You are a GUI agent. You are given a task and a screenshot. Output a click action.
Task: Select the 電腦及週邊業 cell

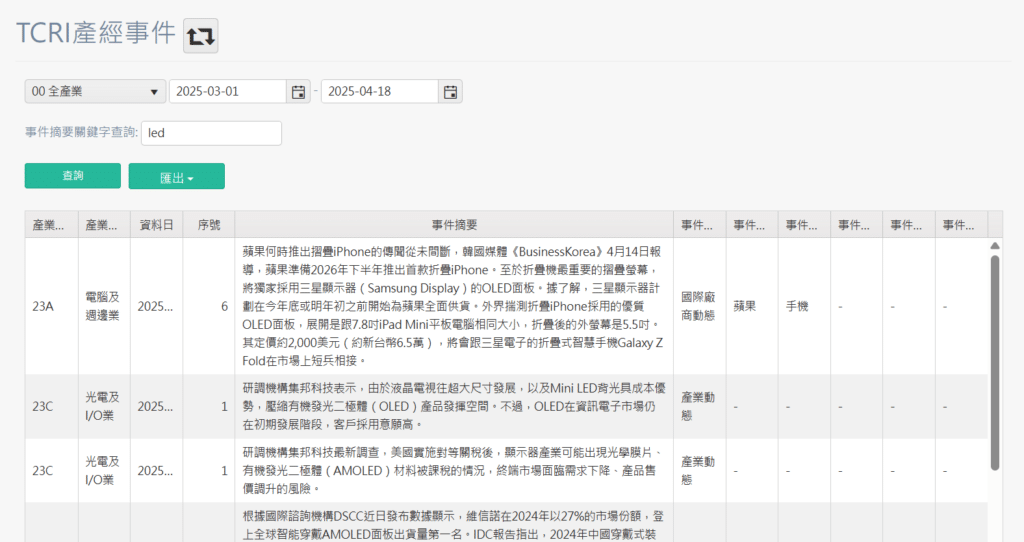pyautogui.click(x=104, y=306)
